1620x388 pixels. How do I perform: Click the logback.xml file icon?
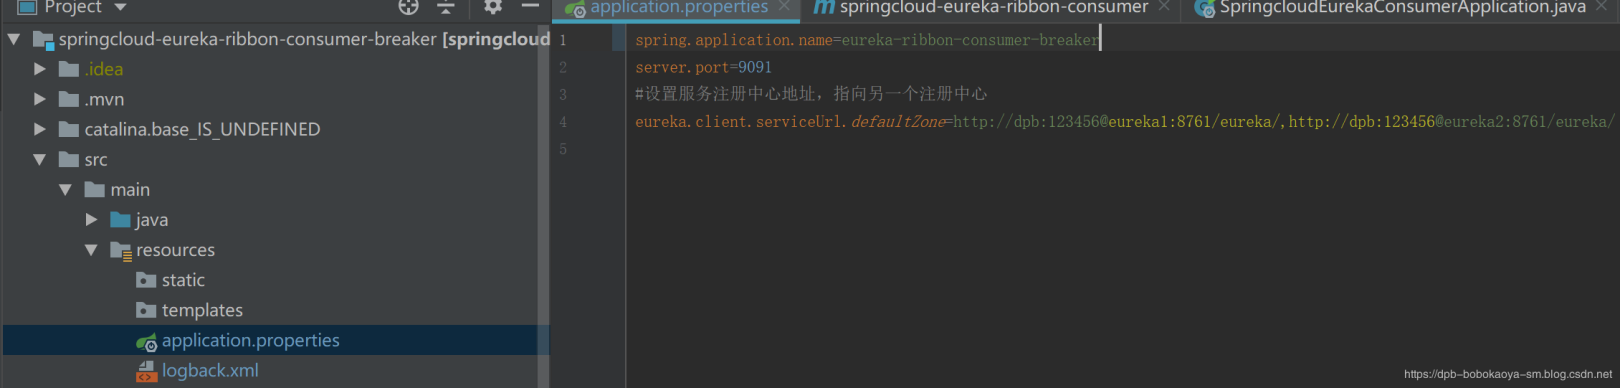click(x=146, y=371)
